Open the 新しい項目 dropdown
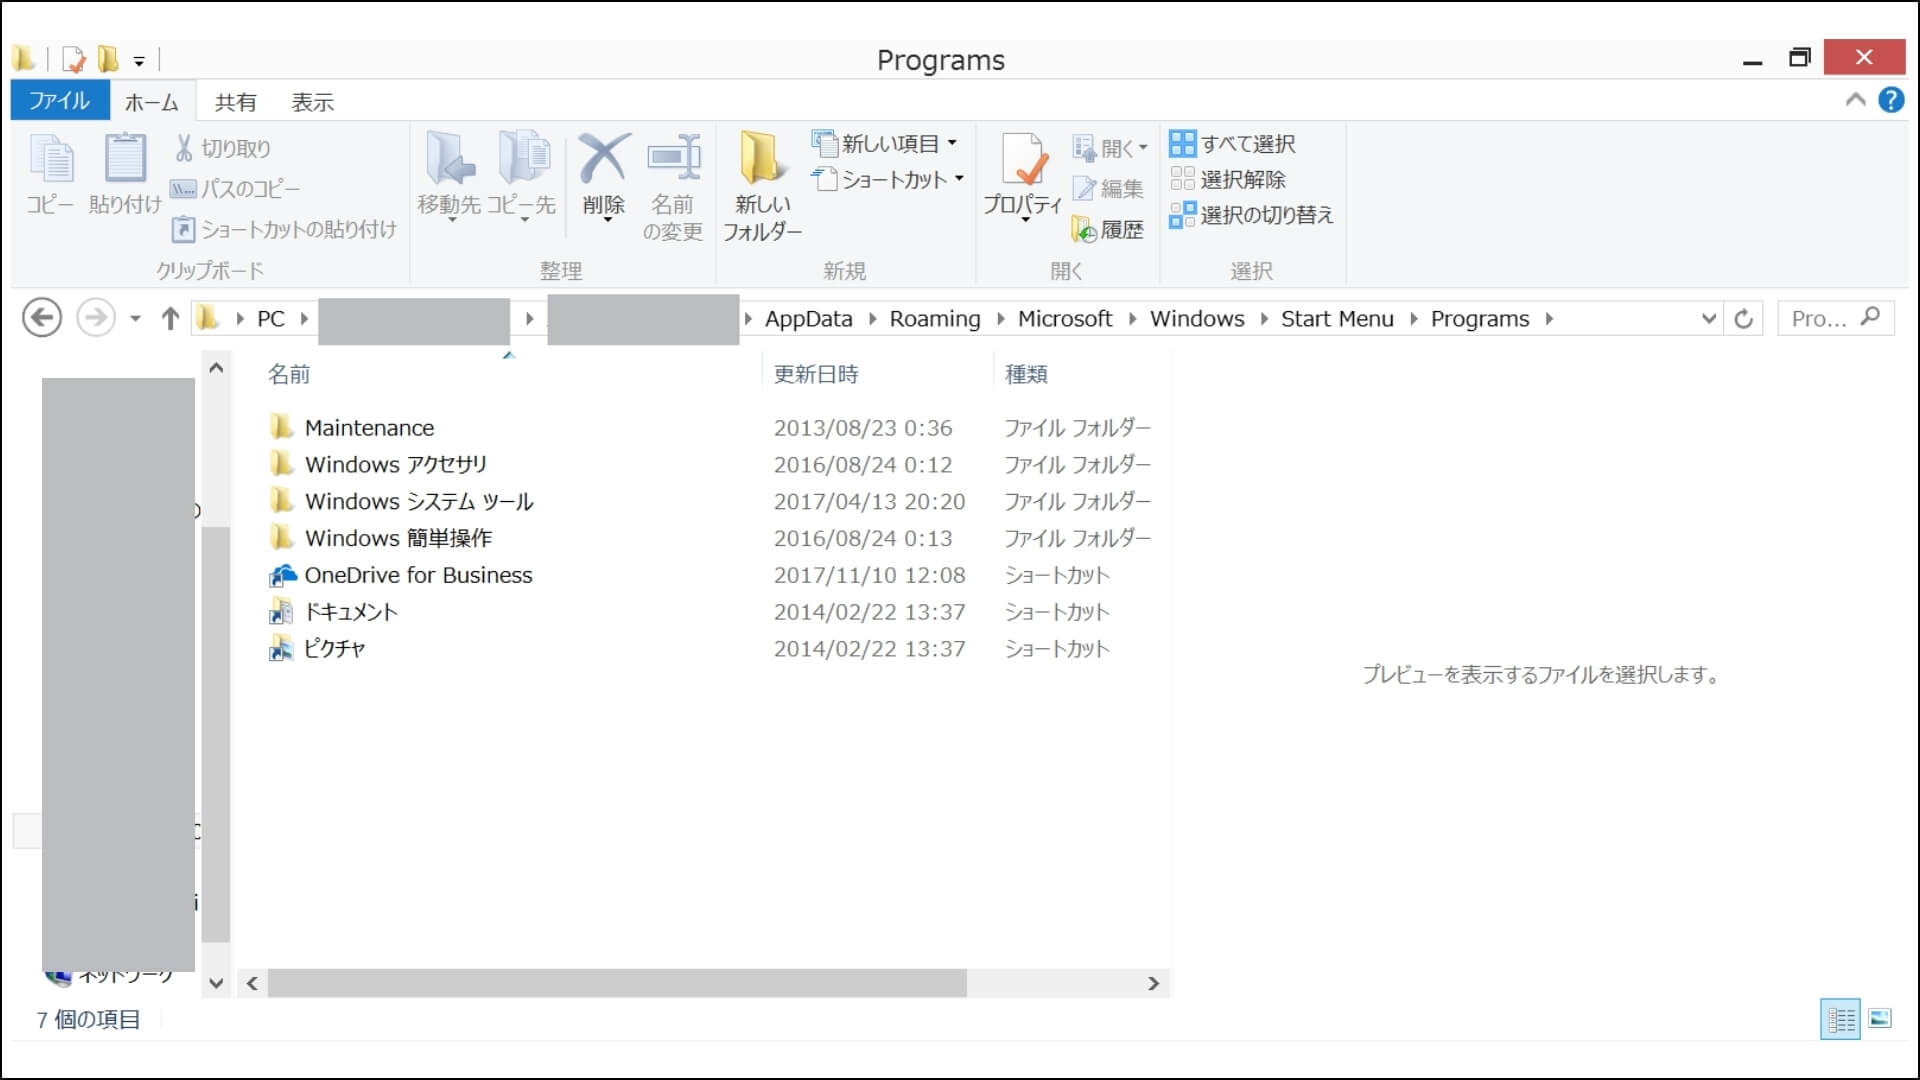The width and height of the screenshot is (1920, 1080). pos(953,143)
